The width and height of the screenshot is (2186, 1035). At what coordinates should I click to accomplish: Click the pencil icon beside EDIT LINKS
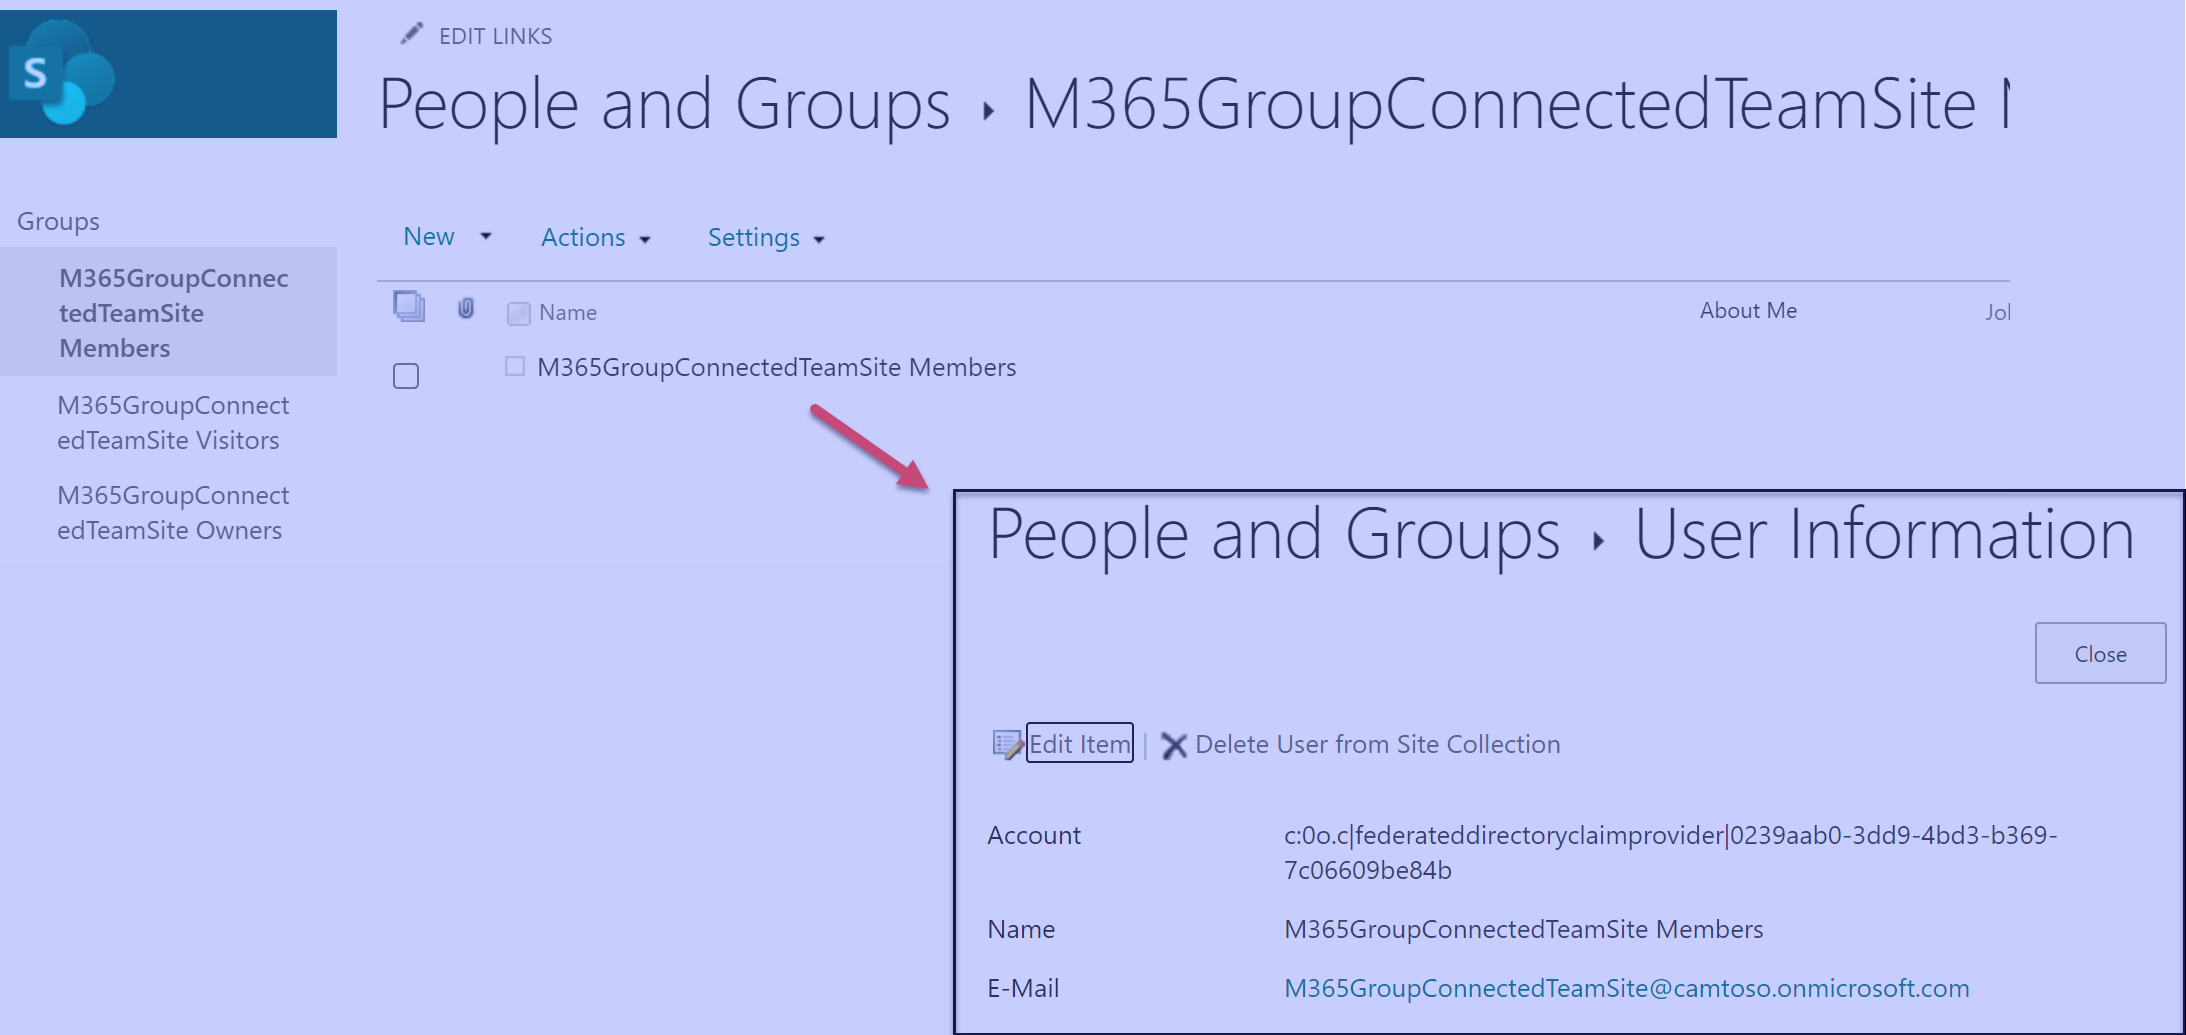point(411,35)
